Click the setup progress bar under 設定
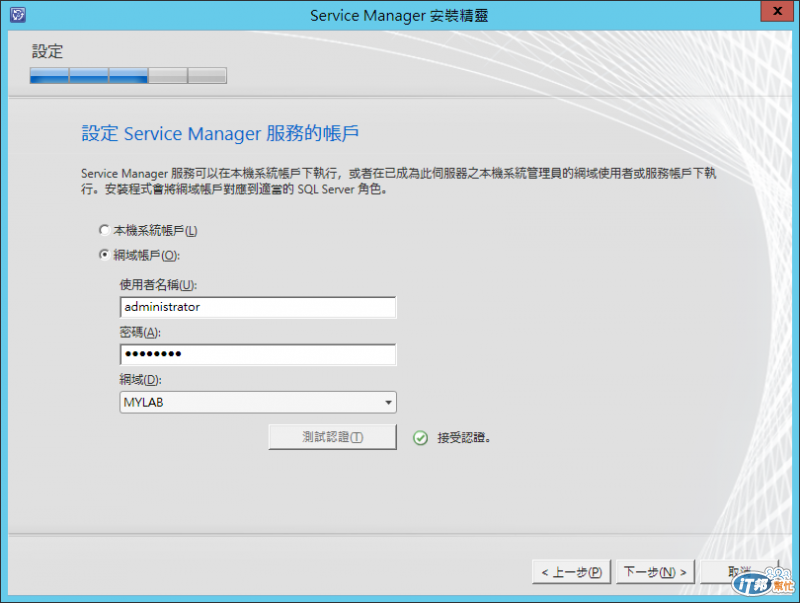The width and height of the screenshot is (800, 603). pos(128,76)
